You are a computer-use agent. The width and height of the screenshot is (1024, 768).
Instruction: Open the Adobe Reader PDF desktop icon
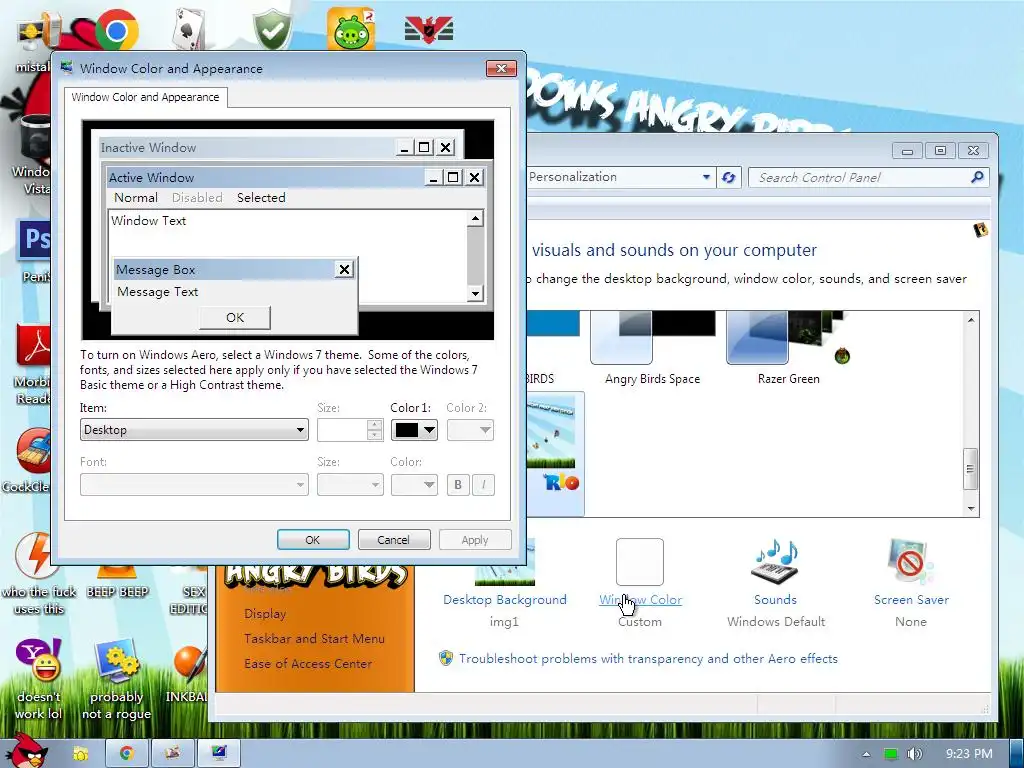point(34,345)
